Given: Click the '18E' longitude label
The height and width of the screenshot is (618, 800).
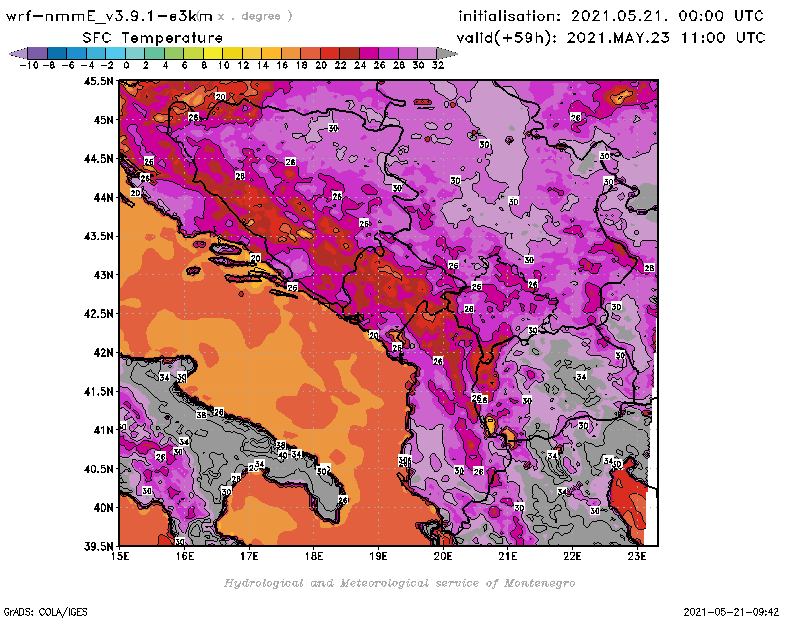Looking at the screenshot, I should pyautogui.click(x=314, y=556).
